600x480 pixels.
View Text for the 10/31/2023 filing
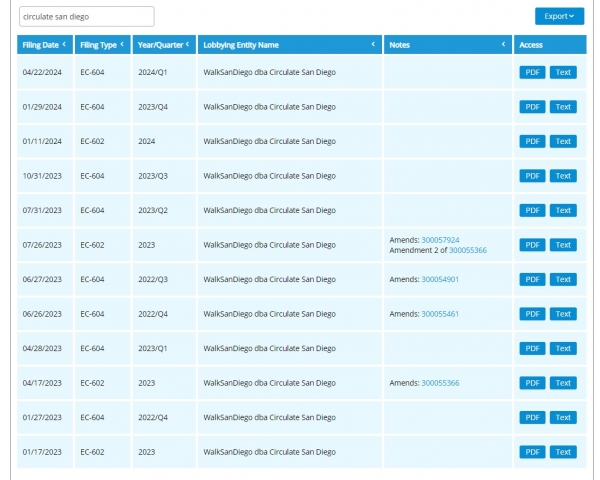coord(563,176)
